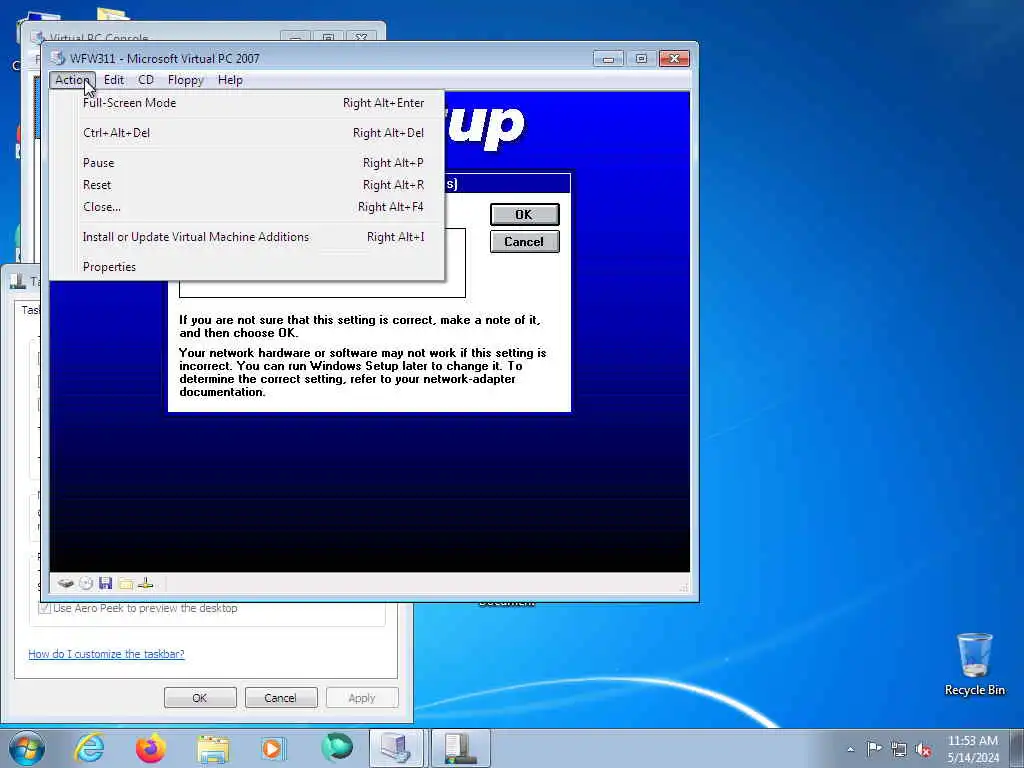1024x768 pixels.
Task: Open the Edit menu
Action: point(114,80)
